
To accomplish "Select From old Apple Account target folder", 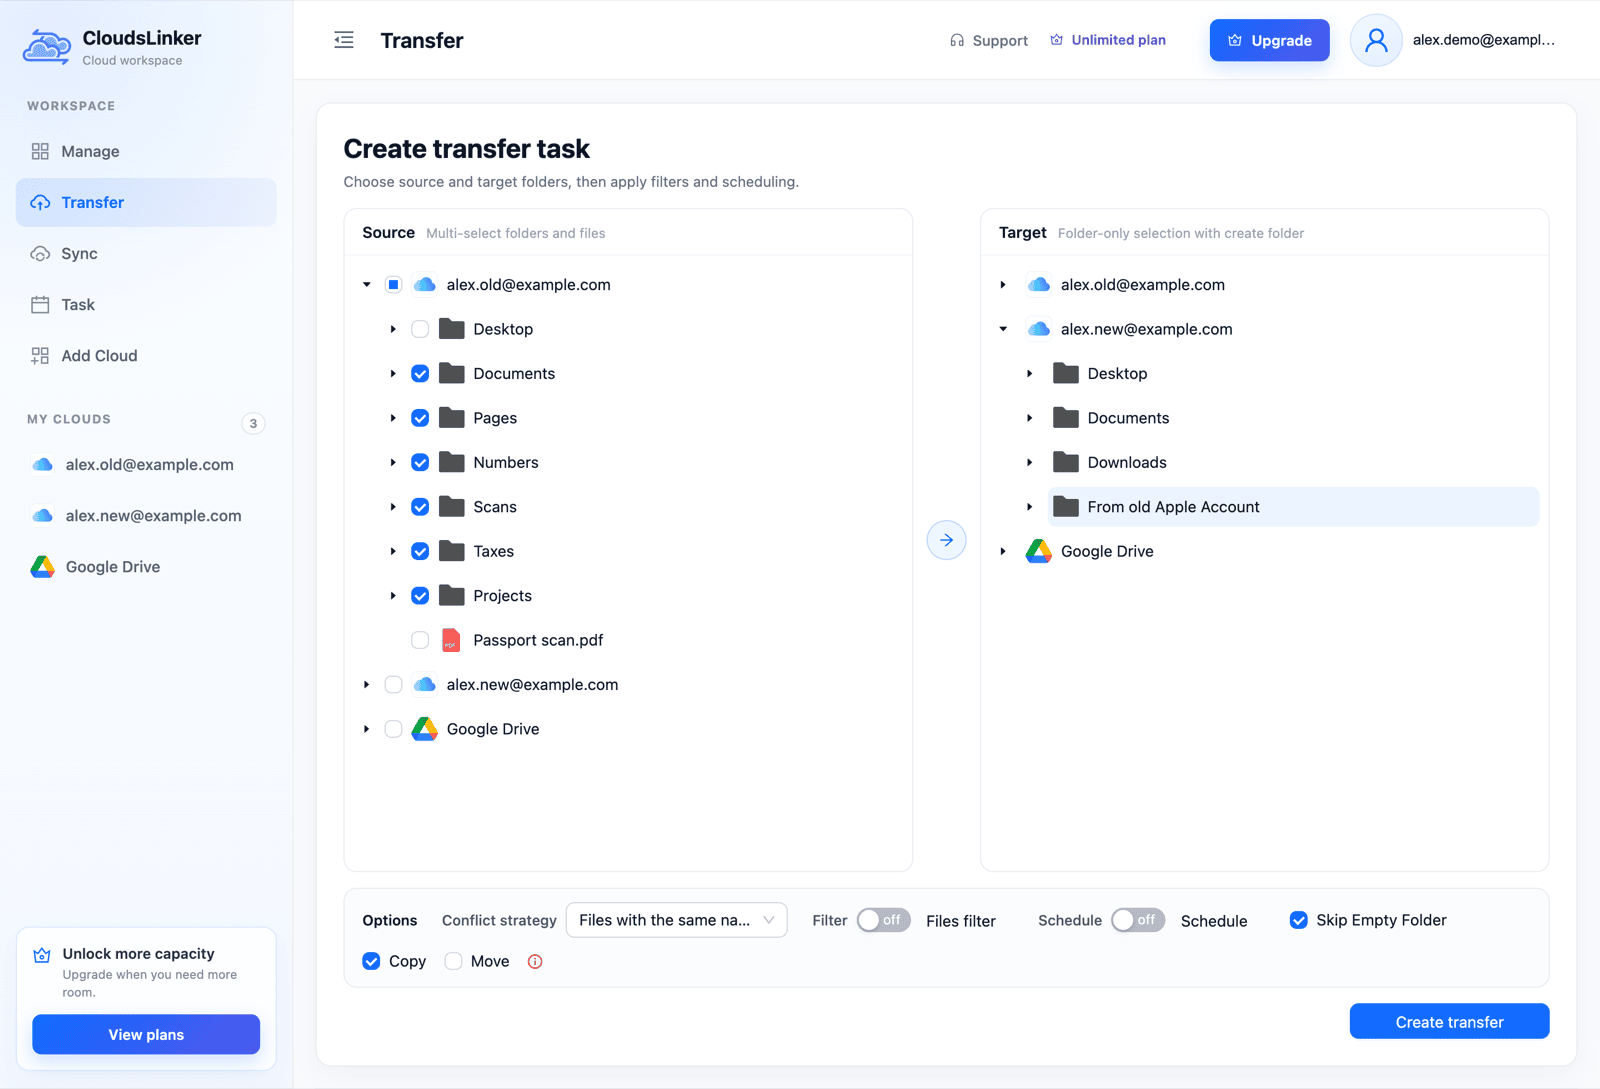I will 1293,507.
